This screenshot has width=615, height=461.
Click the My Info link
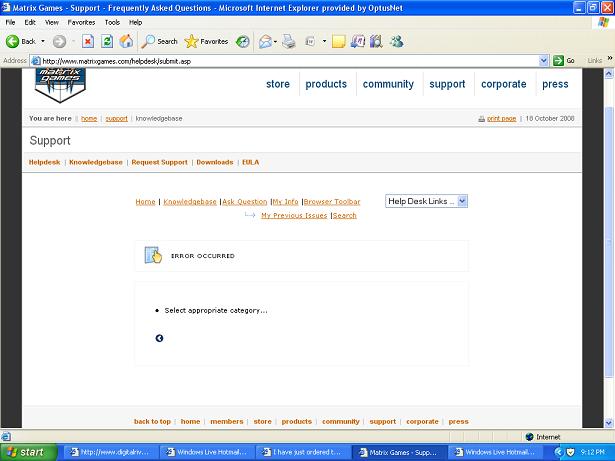286,202
